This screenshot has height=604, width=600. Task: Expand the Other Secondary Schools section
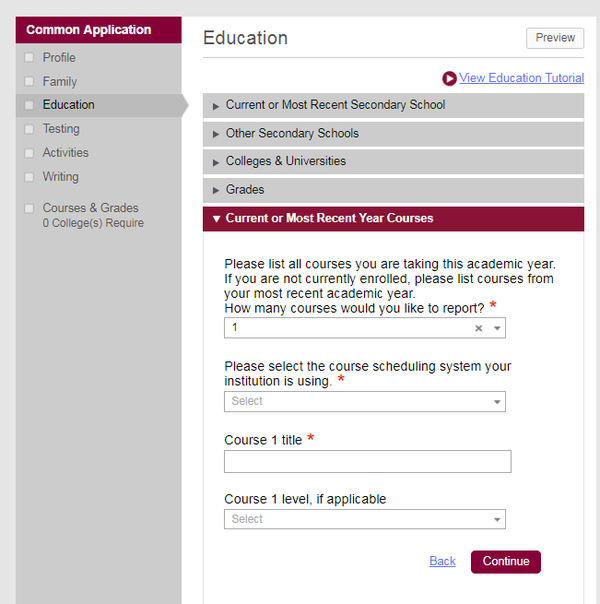[292, 133]
